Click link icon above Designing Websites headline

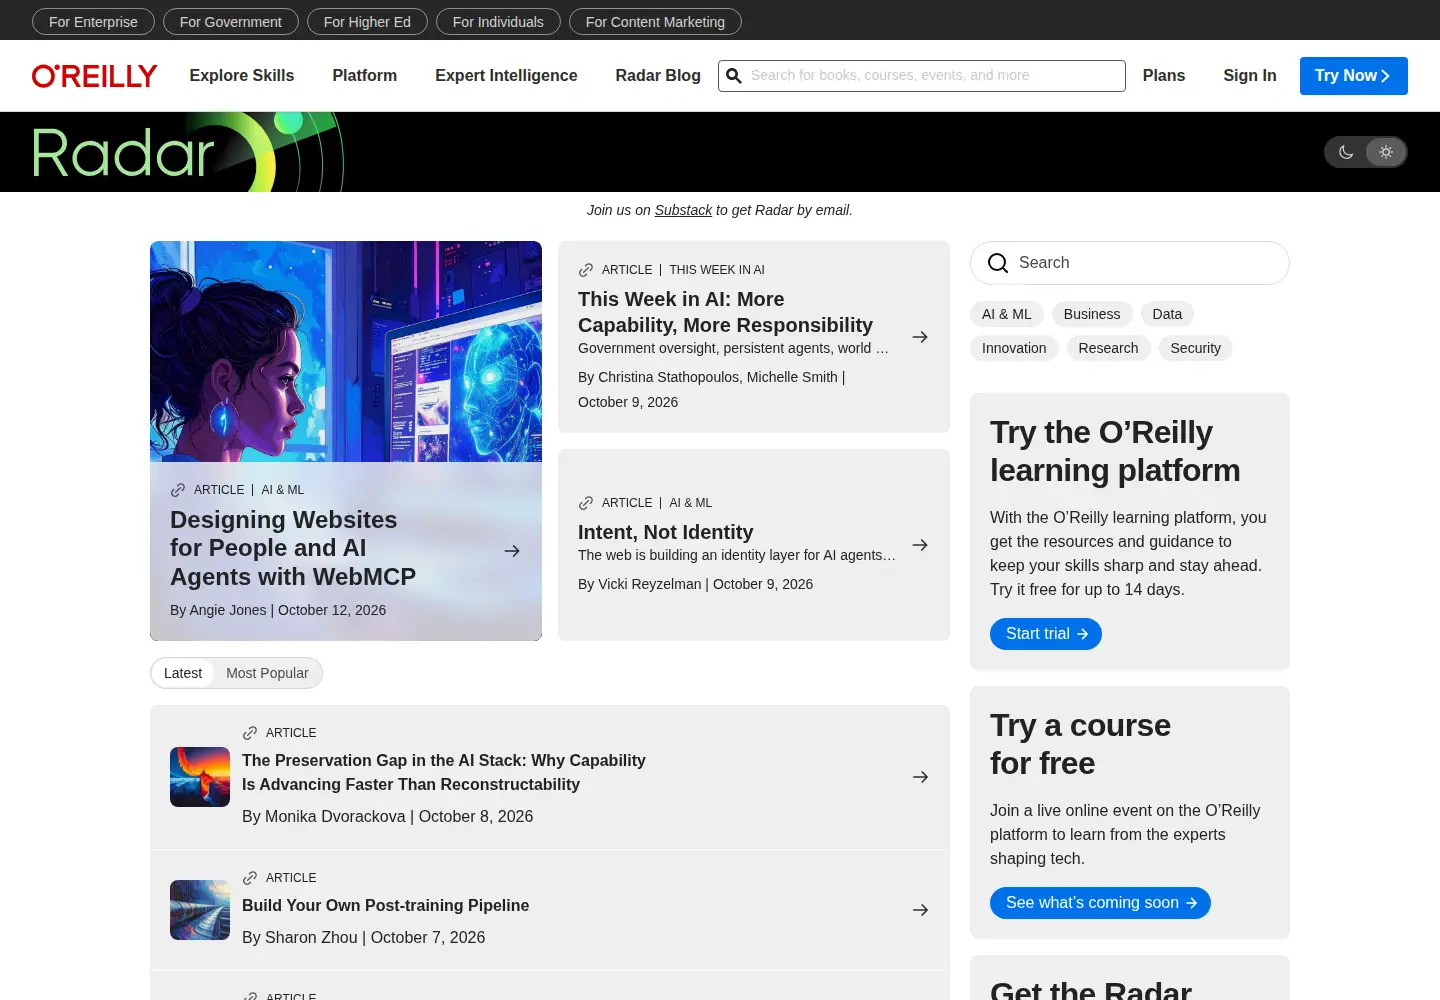[178, 490]
